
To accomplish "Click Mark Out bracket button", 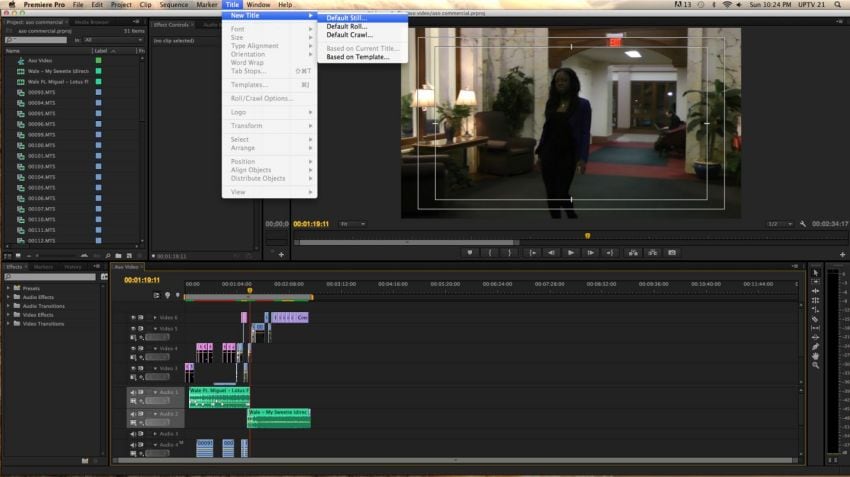I will pos(509,253).
